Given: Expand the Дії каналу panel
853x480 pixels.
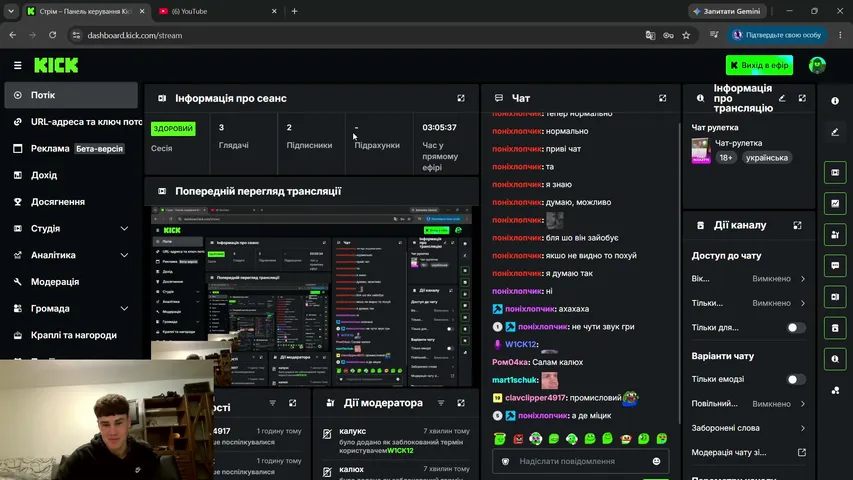Looking at the screenshot, I should click(797, 225).
